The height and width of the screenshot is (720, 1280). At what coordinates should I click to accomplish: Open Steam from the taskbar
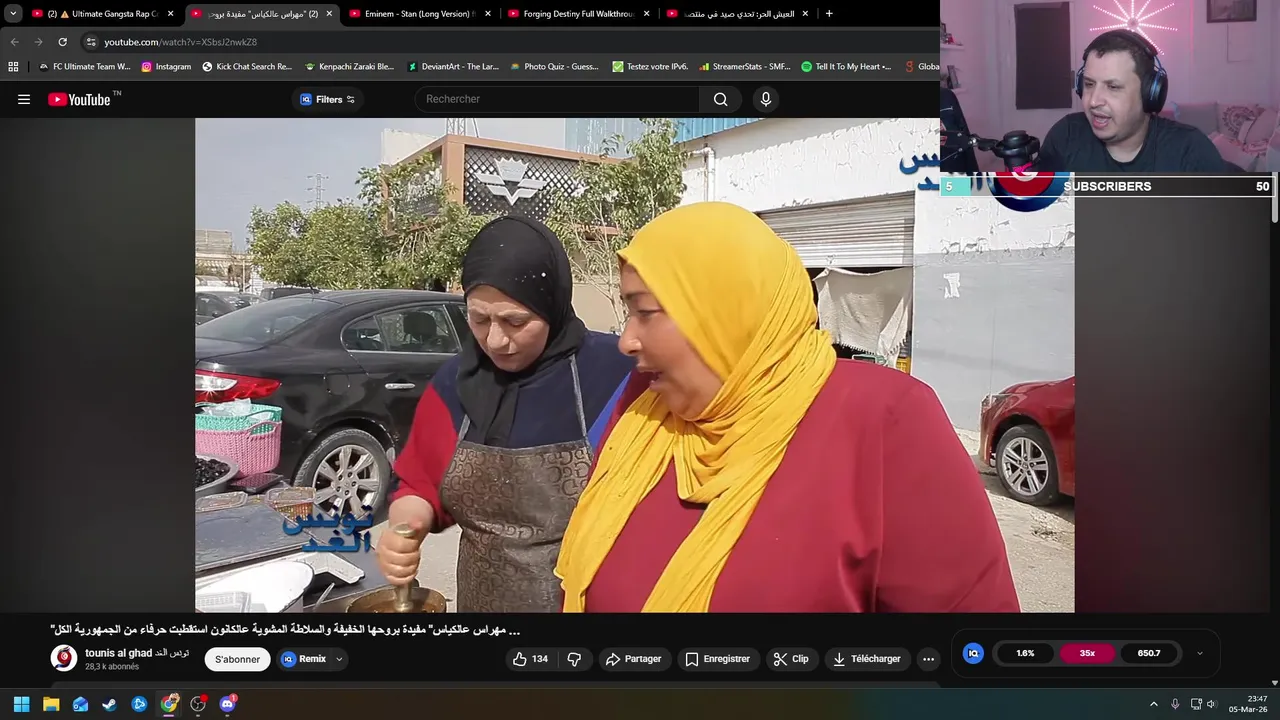(x=109, y=704)
